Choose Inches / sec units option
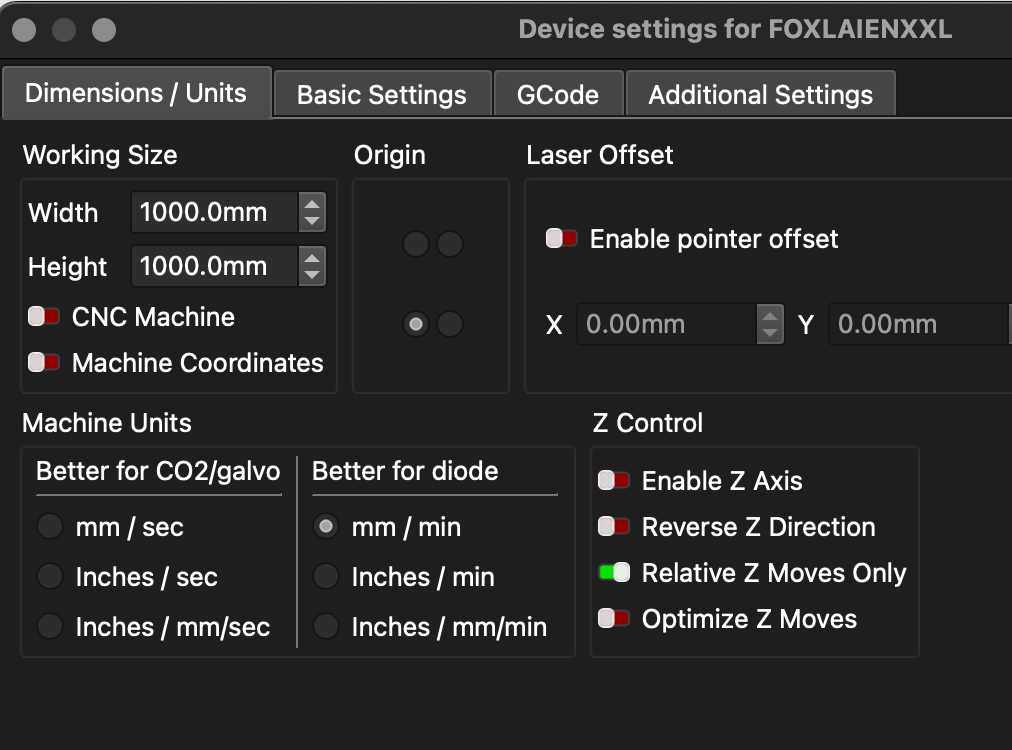Image resolution: width=1012 pixels, height=750 pixels. tap(50, 577)
